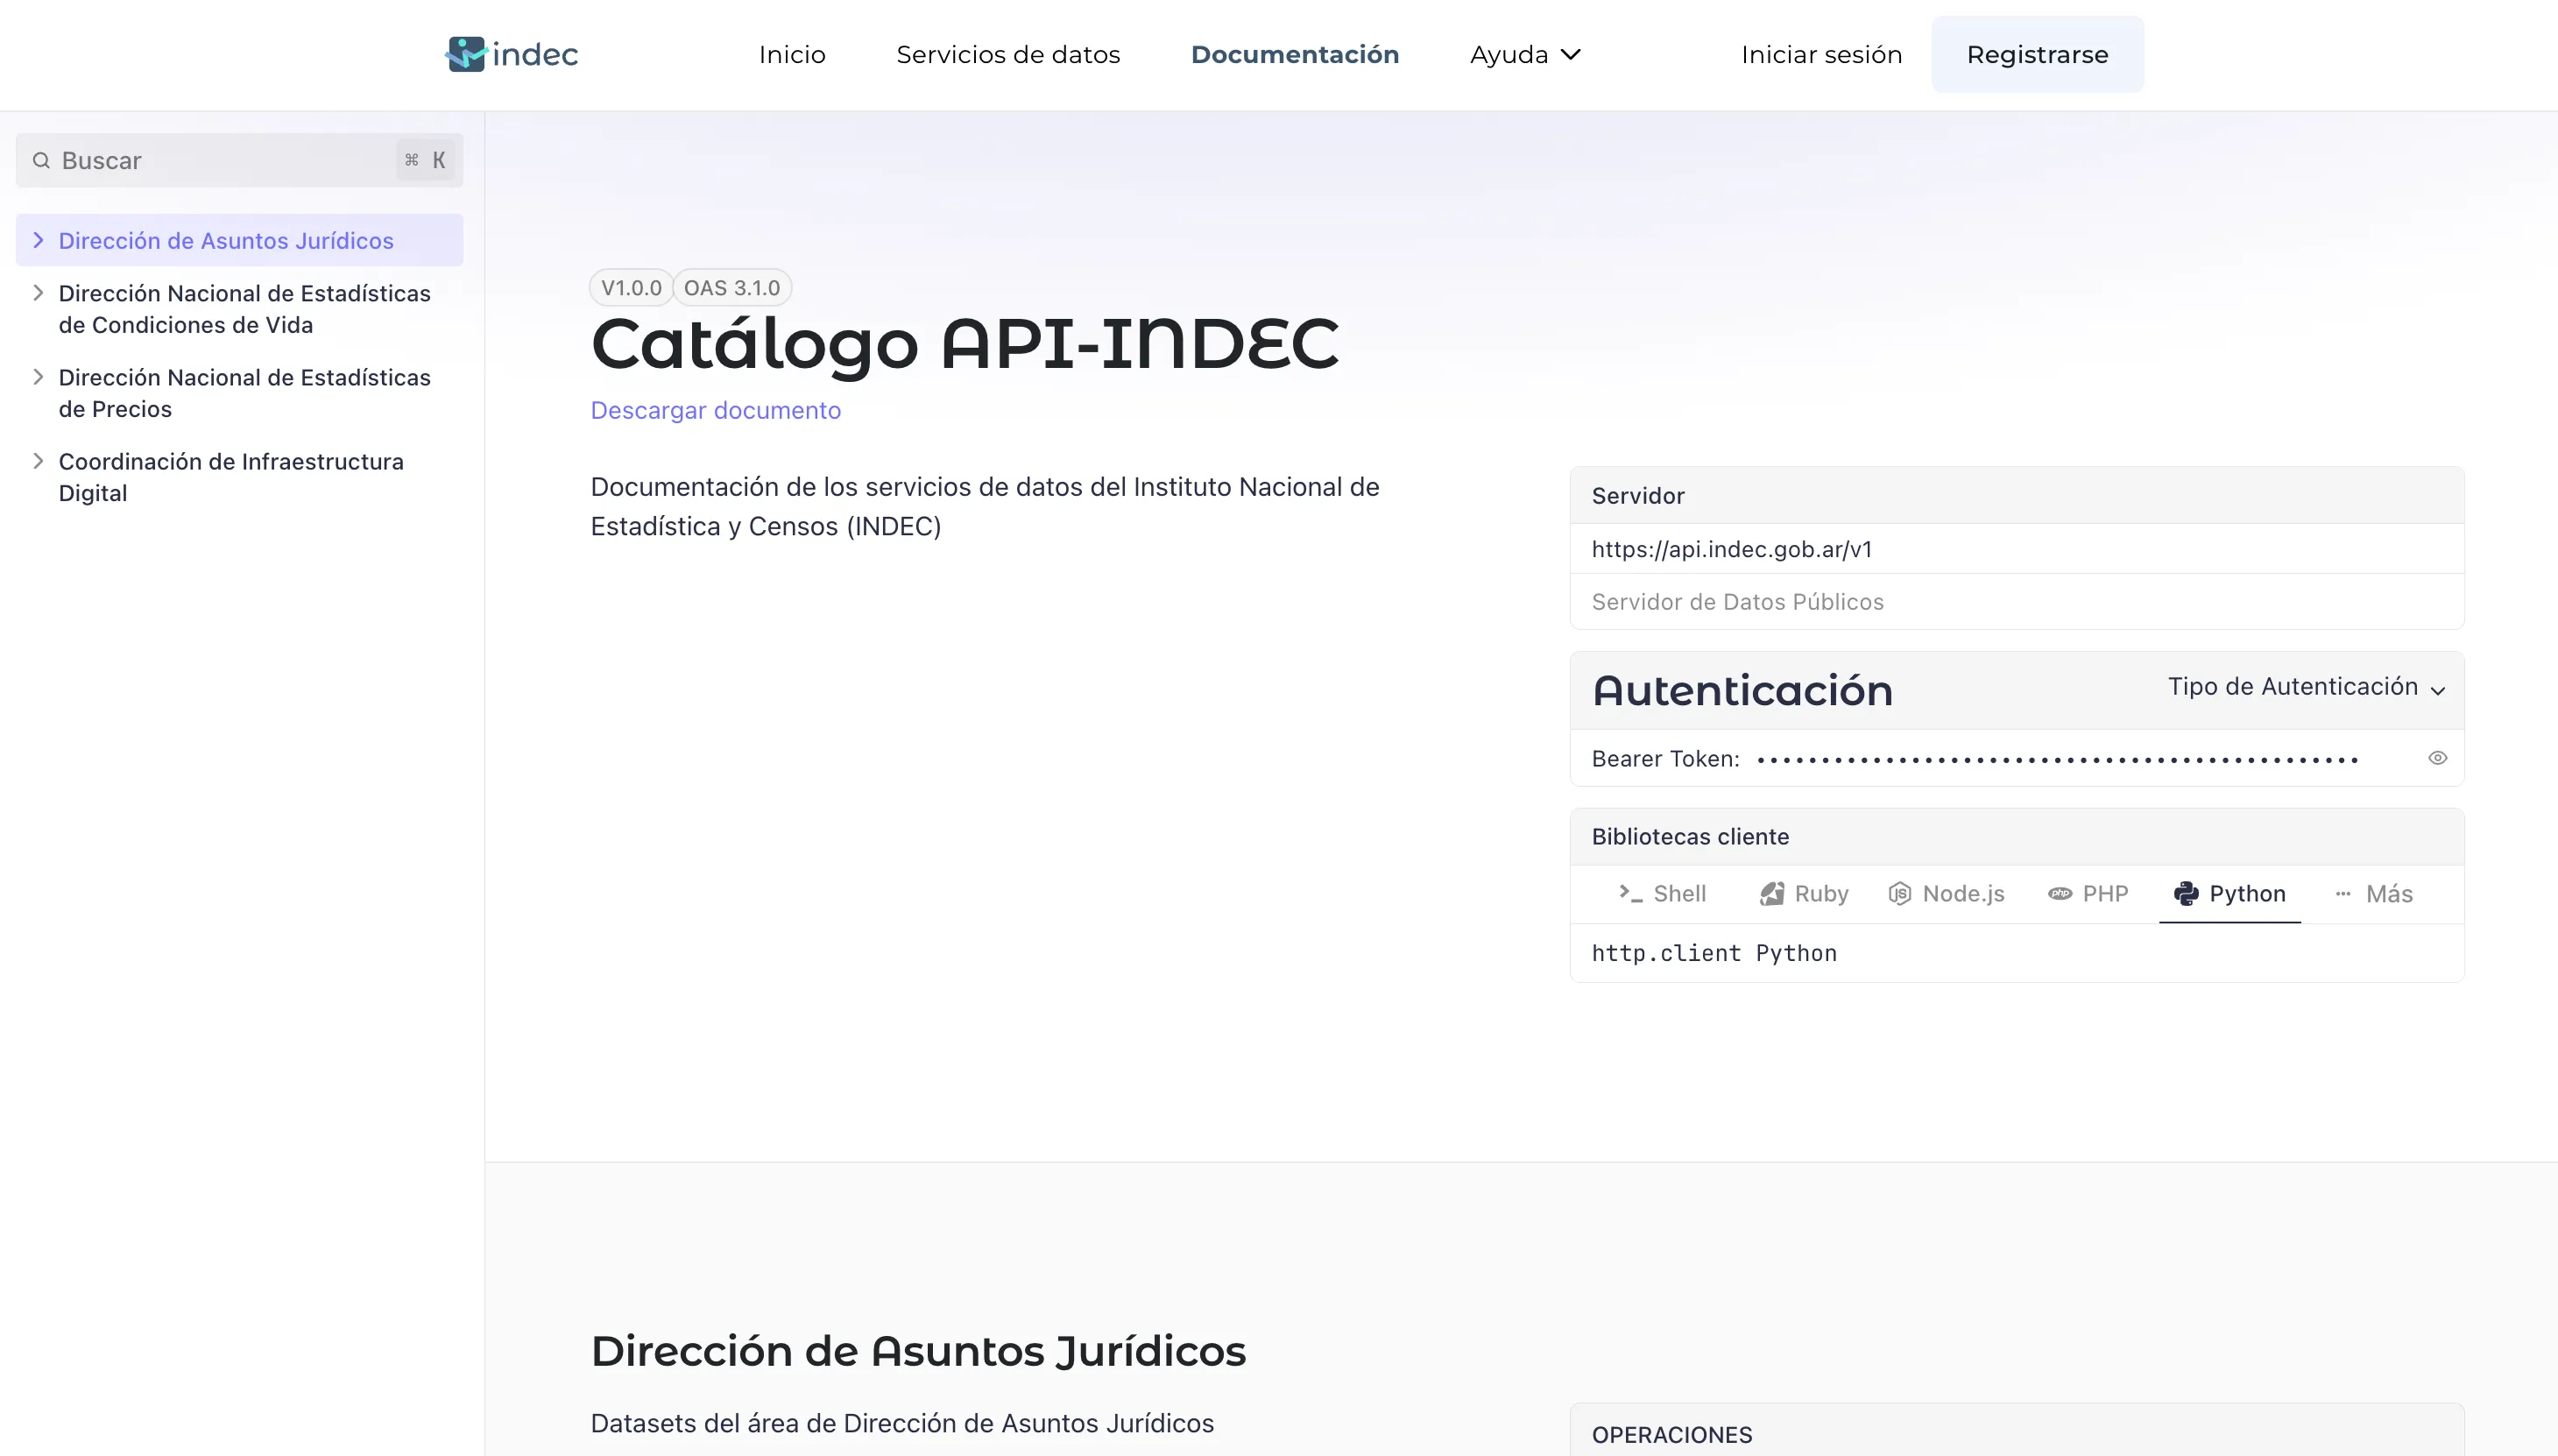Click the Más ellipsis icon
2558x1456 pixels.
2342,893
